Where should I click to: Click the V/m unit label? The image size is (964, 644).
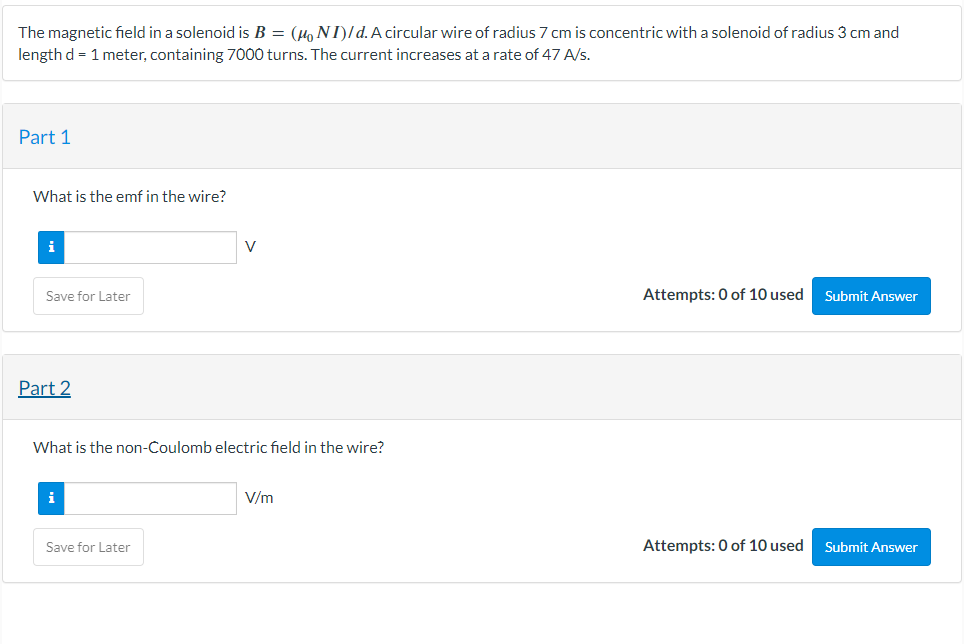[259, 499]
